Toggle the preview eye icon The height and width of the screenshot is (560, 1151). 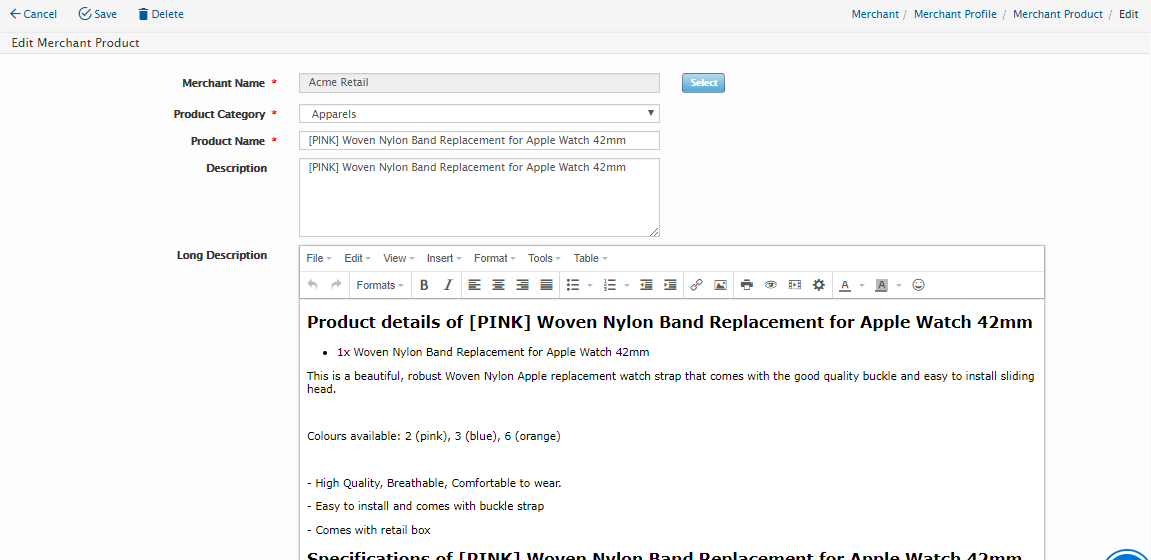pos(771,285)
